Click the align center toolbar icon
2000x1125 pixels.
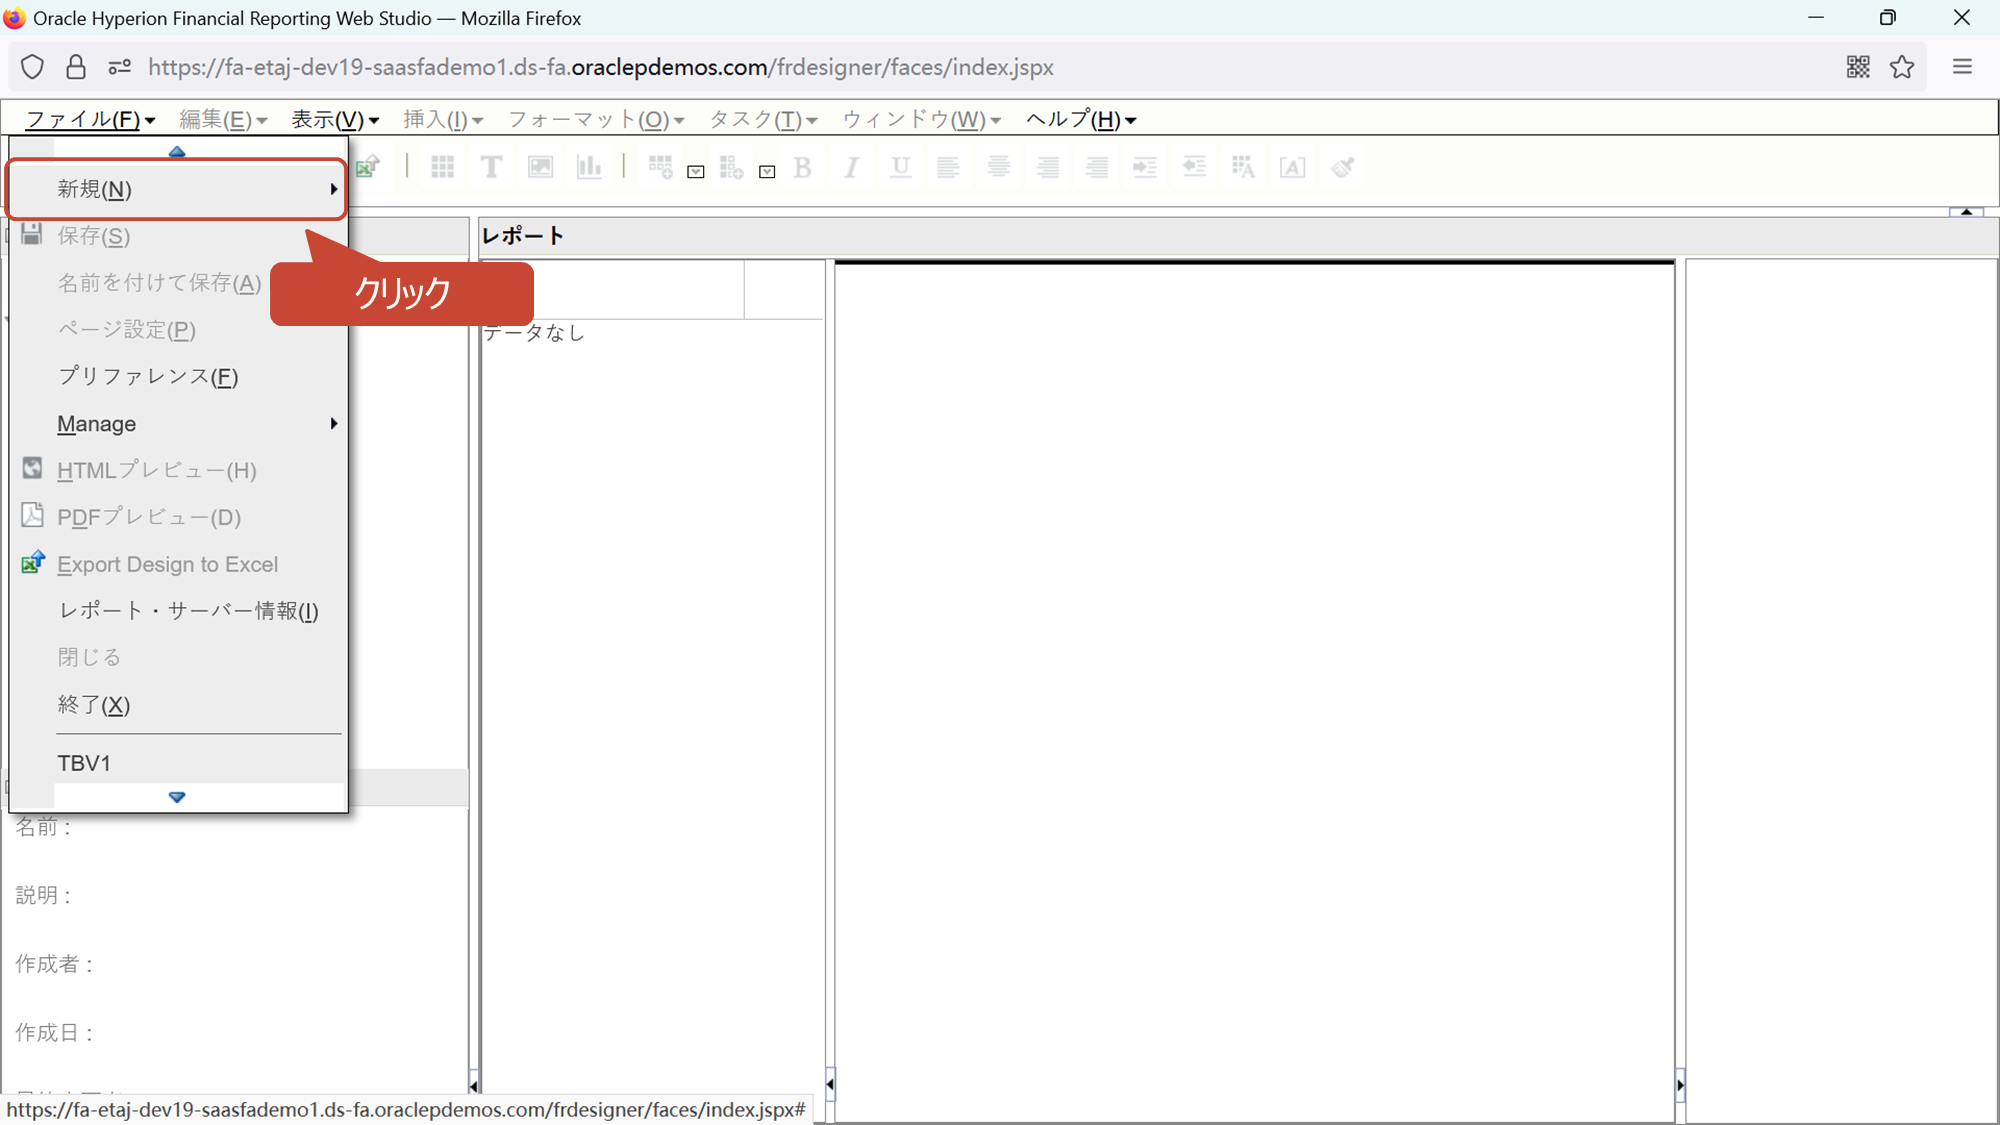[x=998, y=167]
